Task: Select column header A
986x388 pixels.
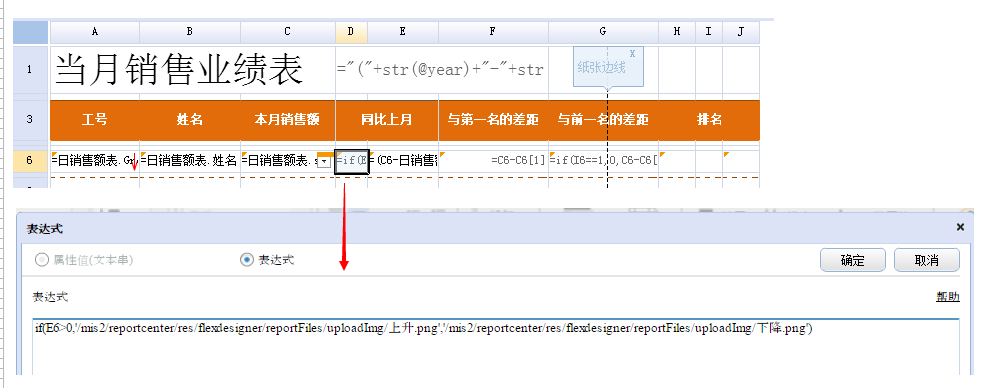Action: [95, 31]
